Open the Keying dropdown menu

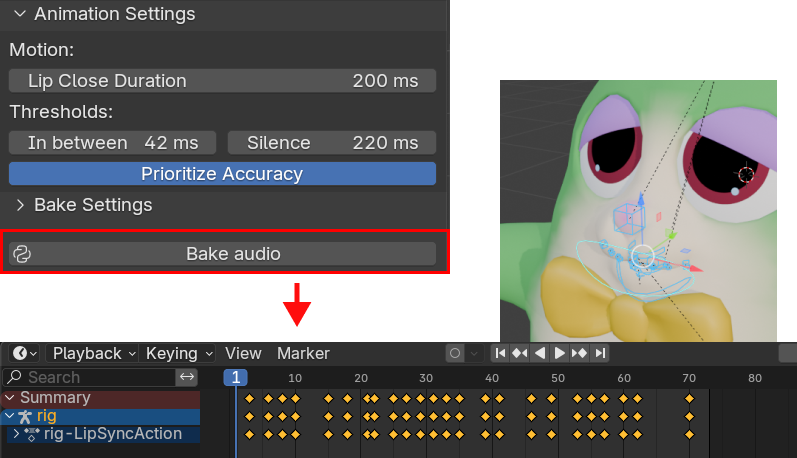(x=179, y=353)
